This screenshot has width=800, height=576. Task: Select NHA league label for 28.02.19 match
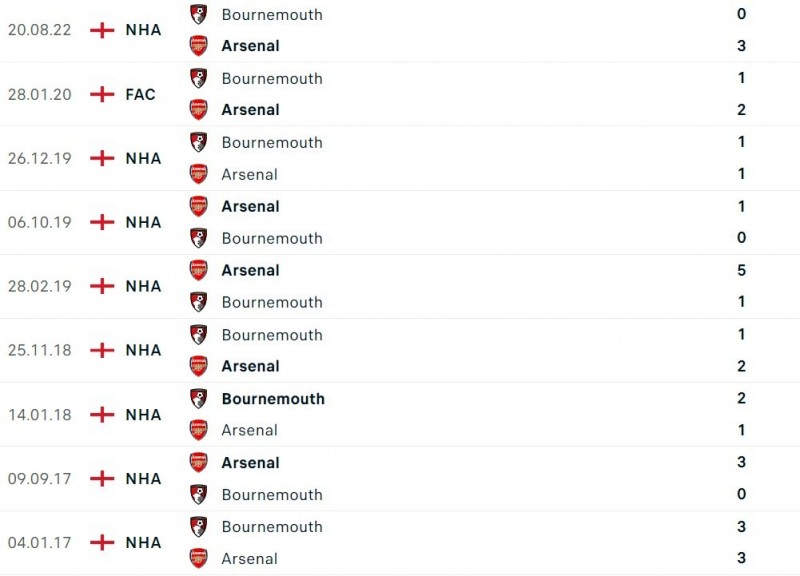click(143, 286)
